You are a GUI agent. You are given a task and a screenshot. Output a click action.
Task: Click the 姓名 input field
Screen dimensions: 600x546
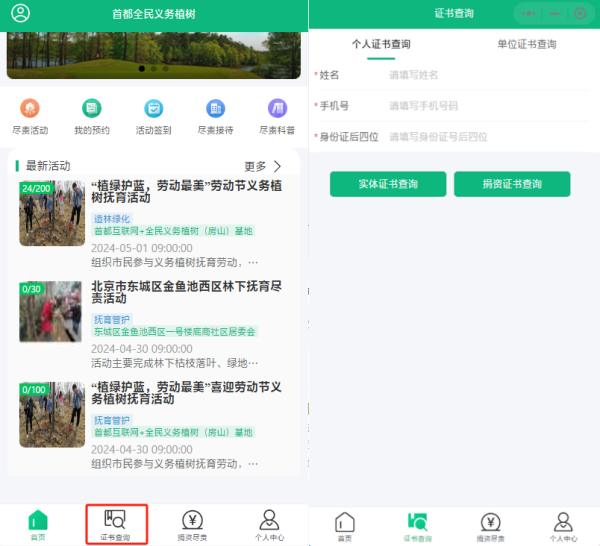(x=480, y=75)
